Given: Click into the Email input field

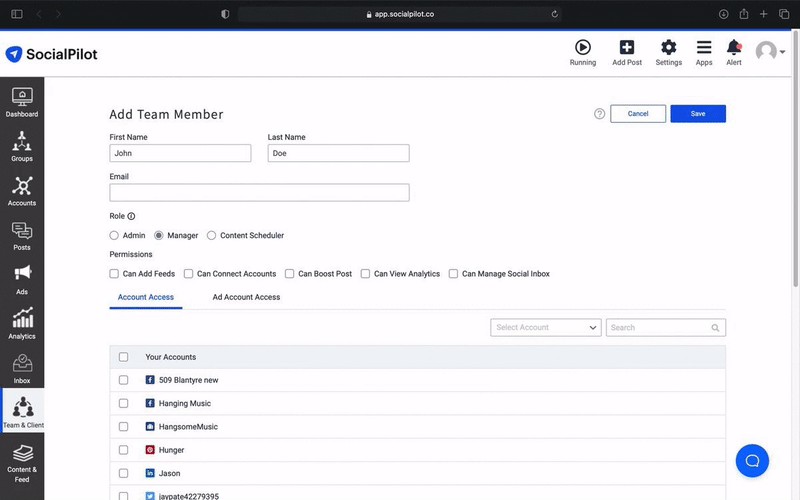Looking at the screenshot, I should (259, 193).
